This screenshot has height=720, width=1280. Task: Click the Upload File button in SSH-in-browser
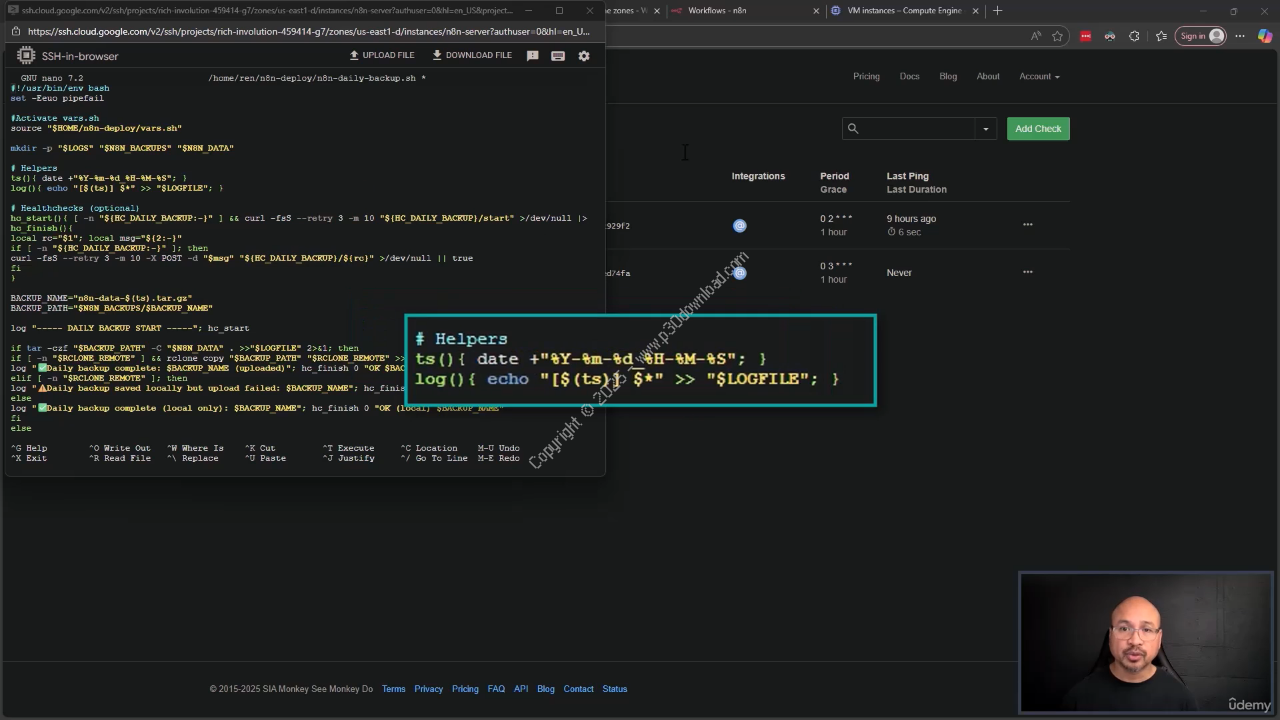pyautogui.click(x=381, y=55)
